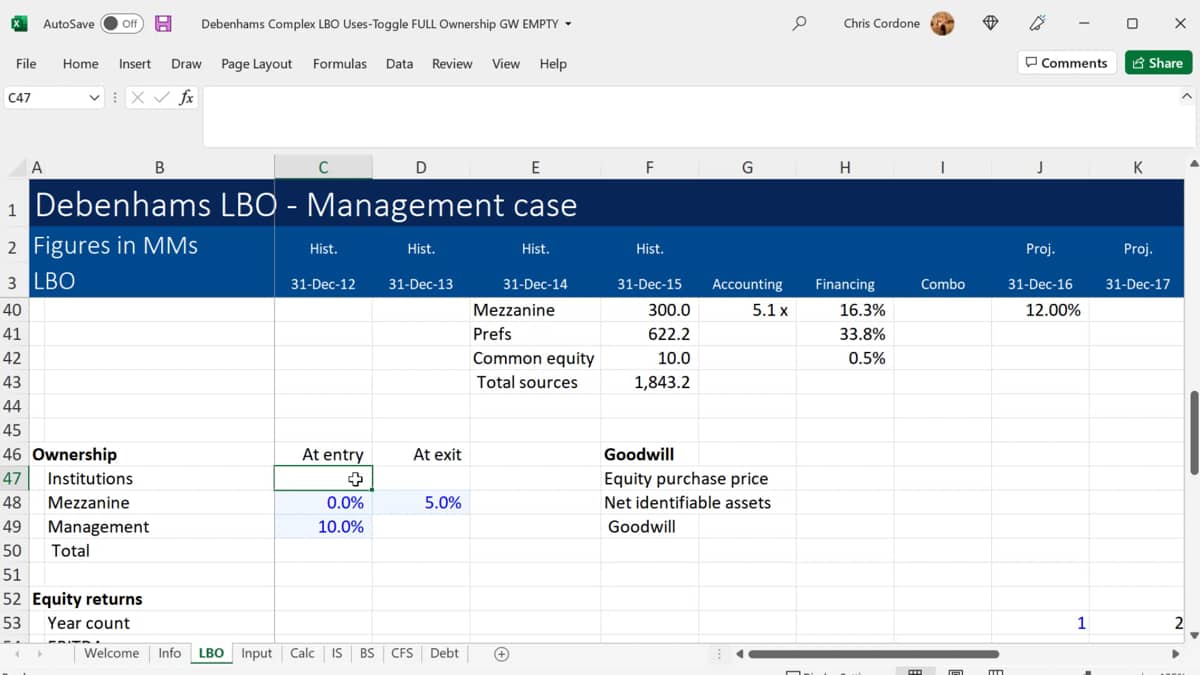
Task: Click the Select All corner triangle
Action: [15, 167]
